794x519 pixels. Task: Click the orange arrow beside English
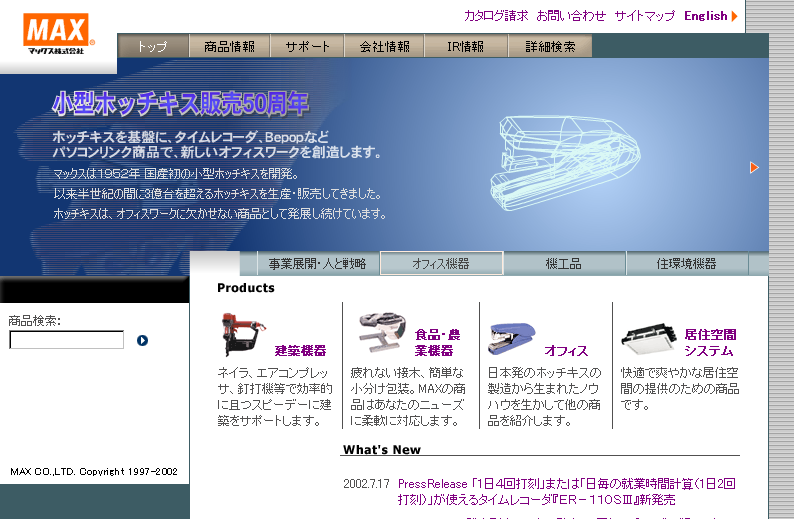(x=734, y=16)
